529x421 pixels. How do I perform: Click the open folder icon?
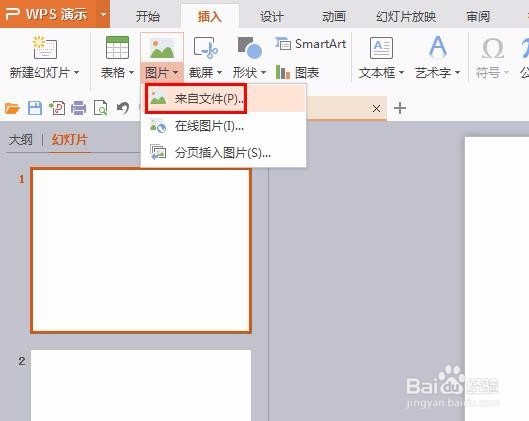click(12, 108)
